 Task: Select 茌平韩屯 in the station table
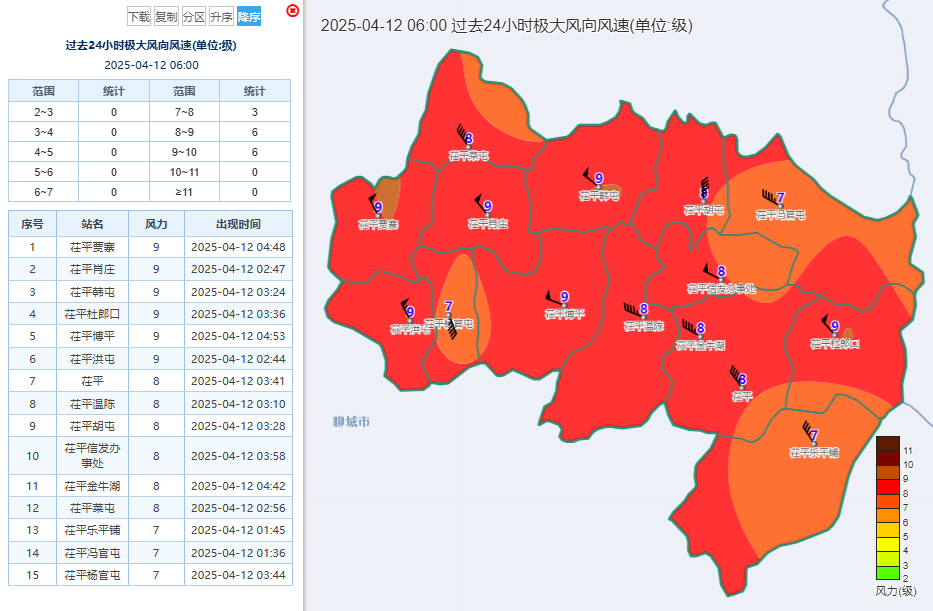click(x=92, y=292)
